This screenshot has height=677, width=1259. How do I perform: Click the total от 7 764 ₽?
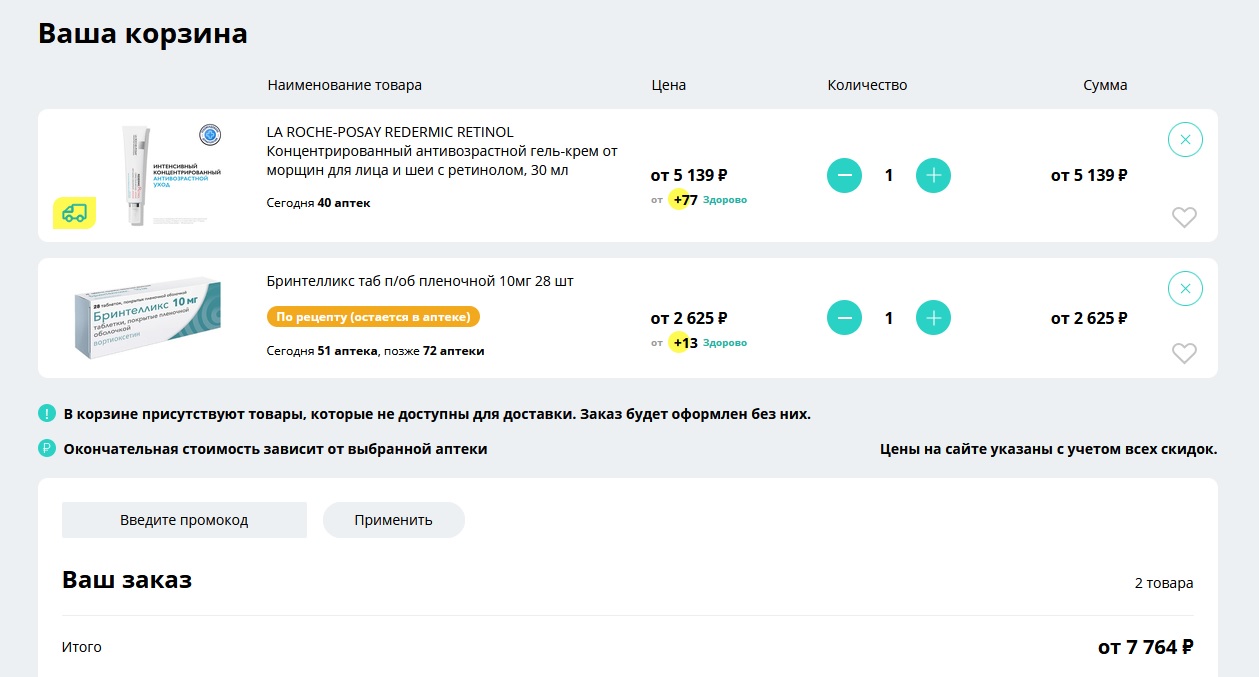click(1146, 647)
